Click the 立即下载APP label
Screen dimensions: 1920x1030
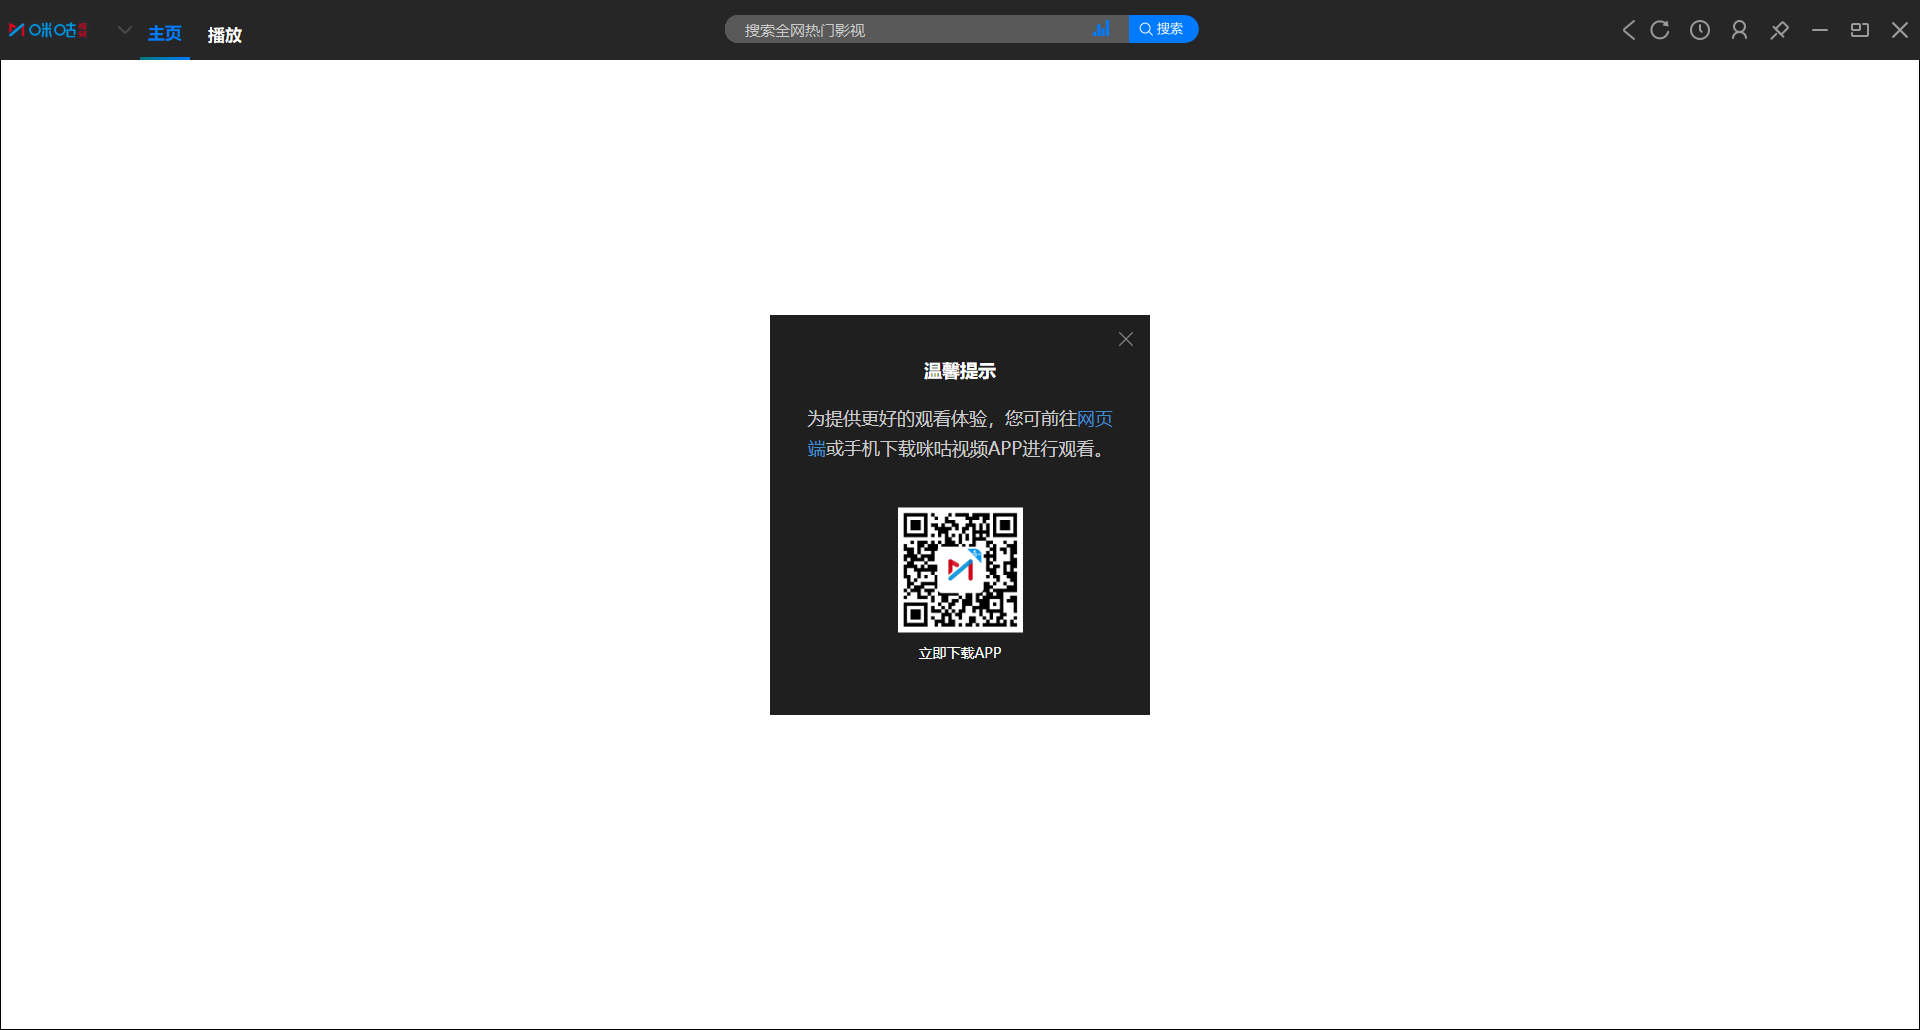(x=960, y=653)
